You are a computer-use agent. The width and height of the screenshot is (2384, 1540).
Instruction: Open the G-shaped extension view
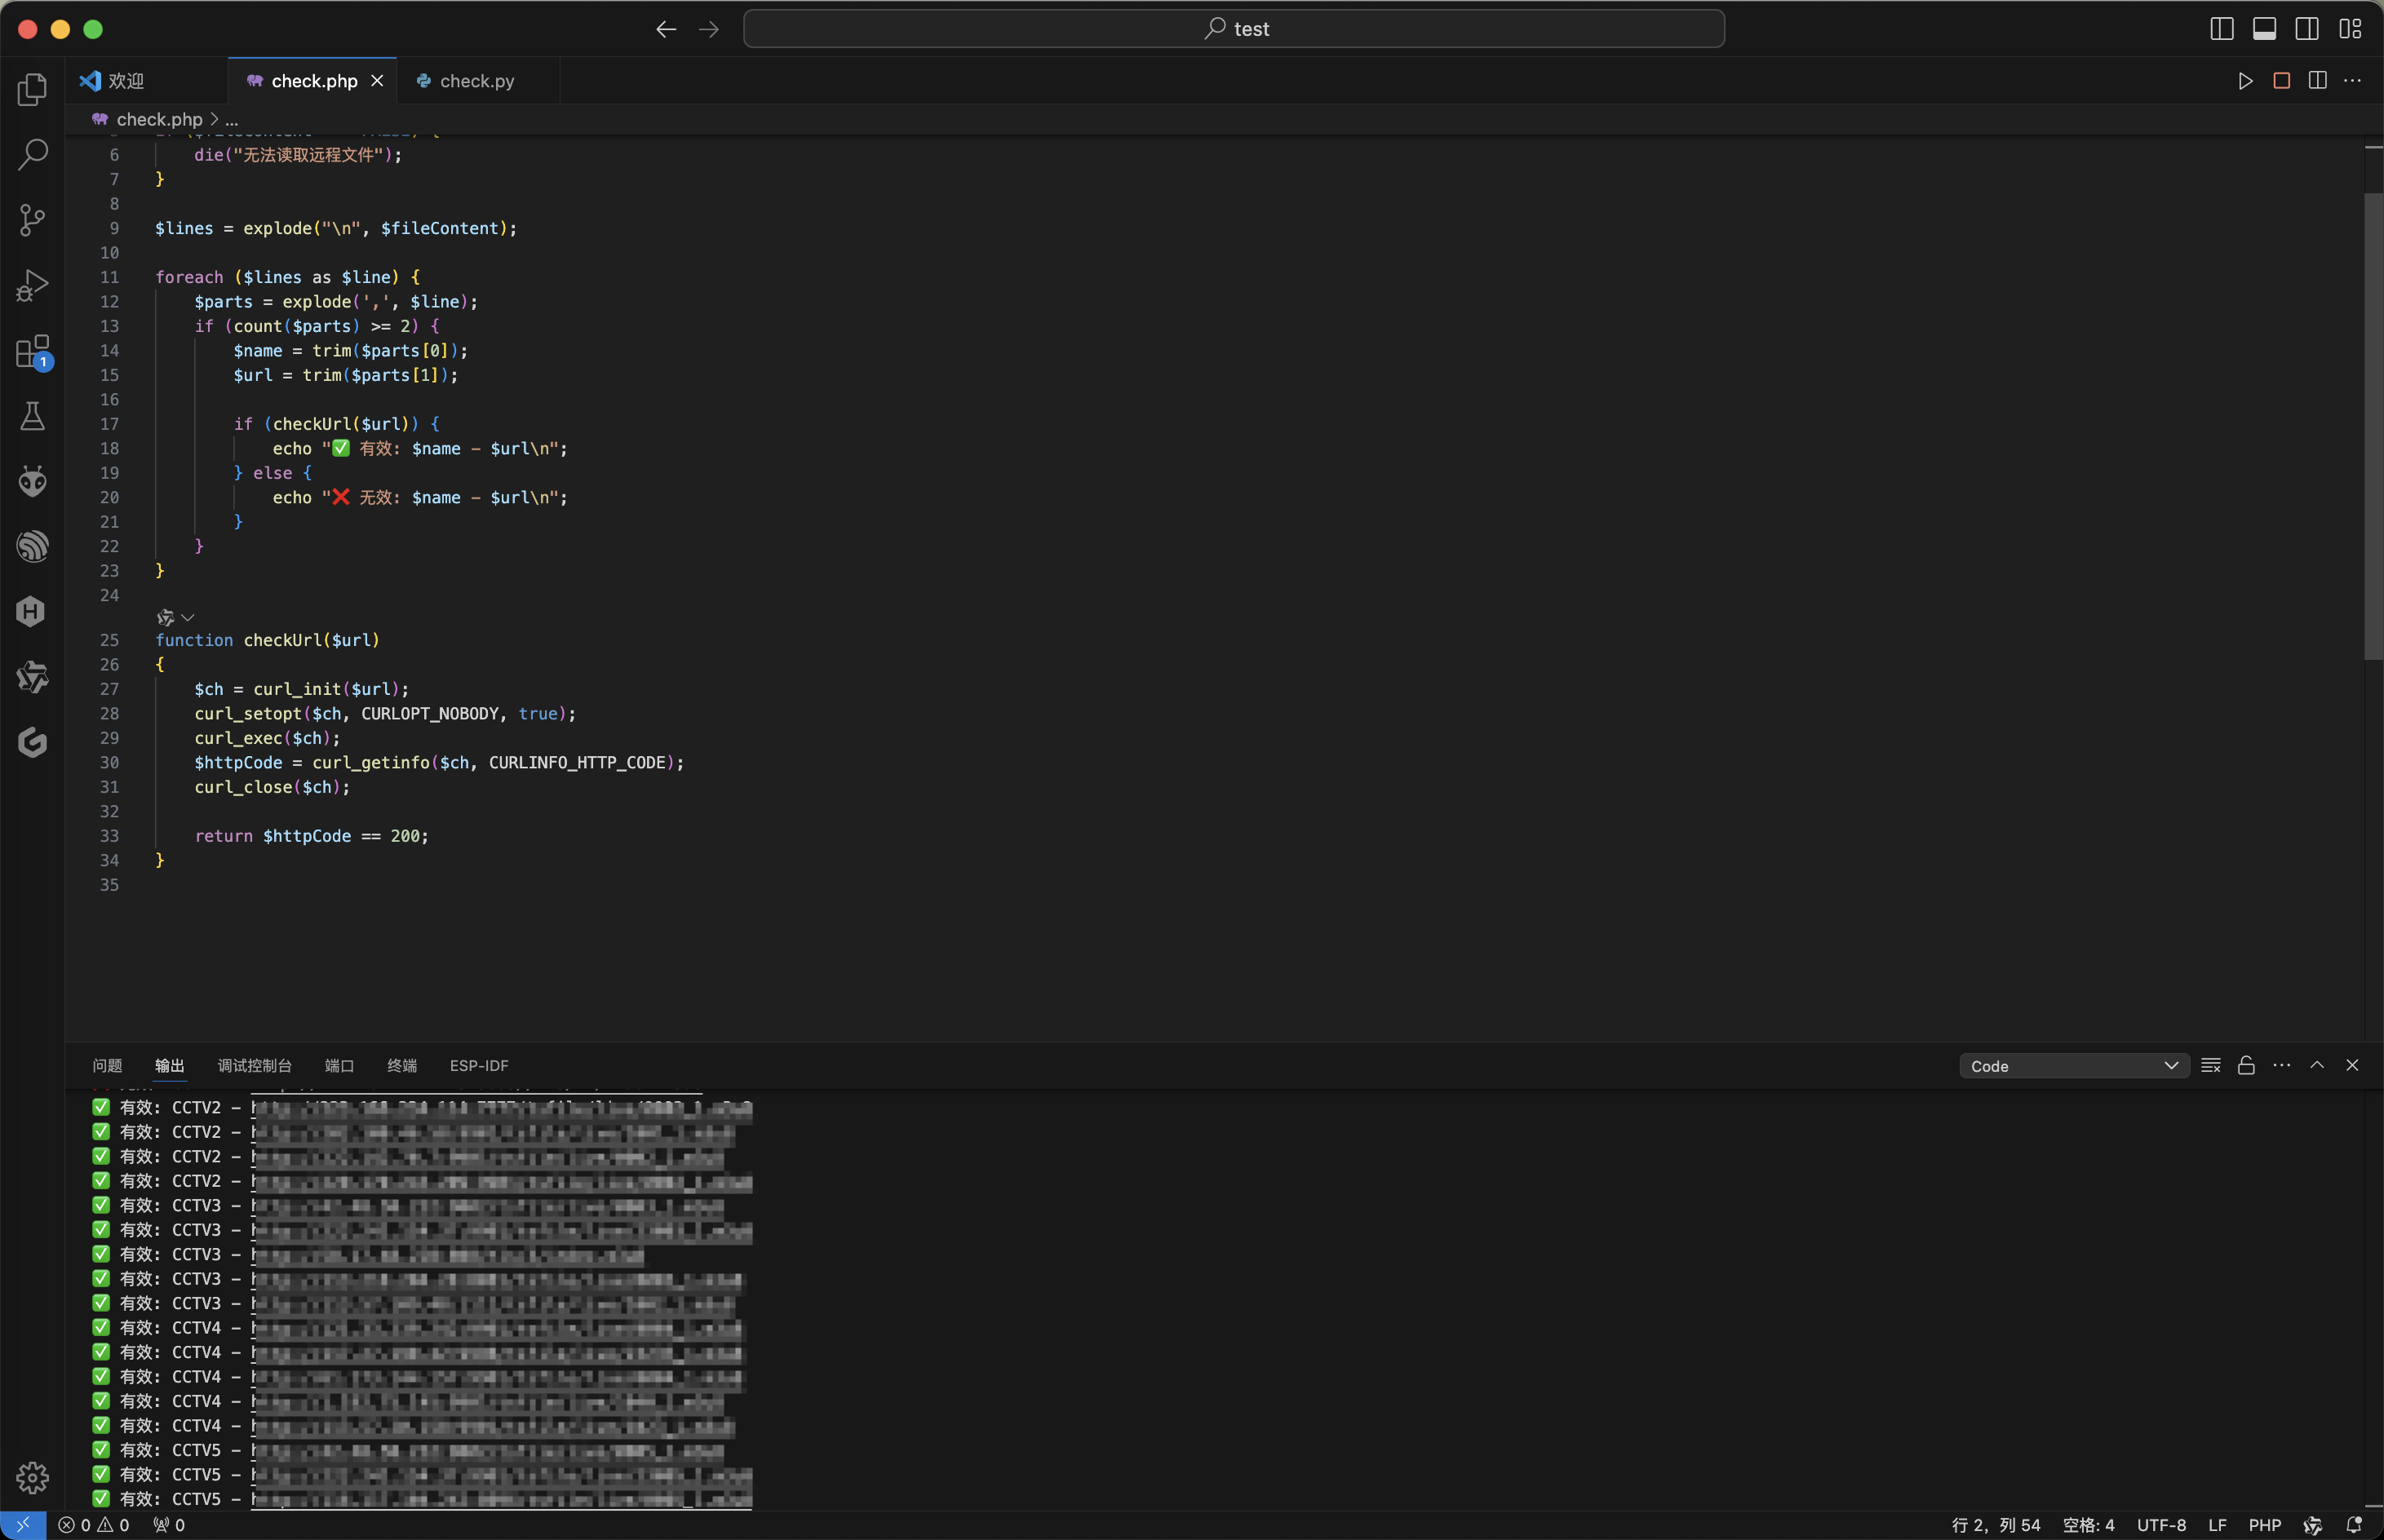[32, 742]
